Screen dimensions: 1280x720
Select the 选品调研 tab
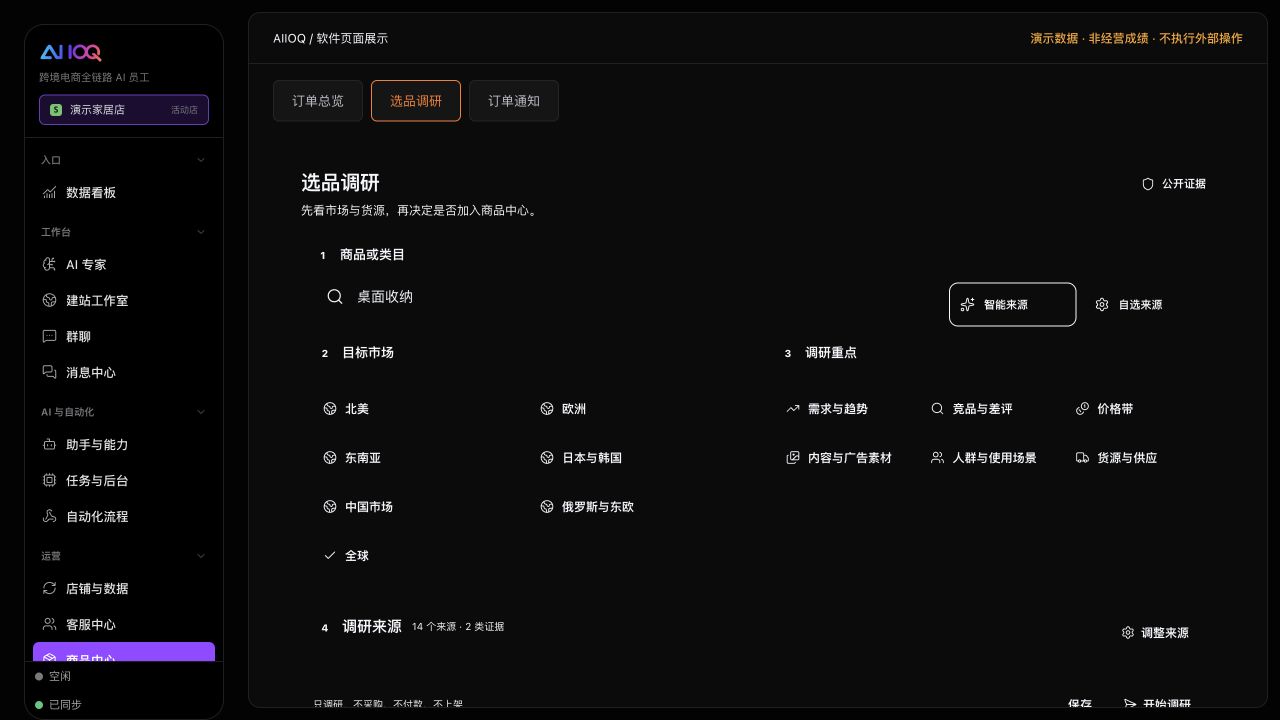pos(416,101)
